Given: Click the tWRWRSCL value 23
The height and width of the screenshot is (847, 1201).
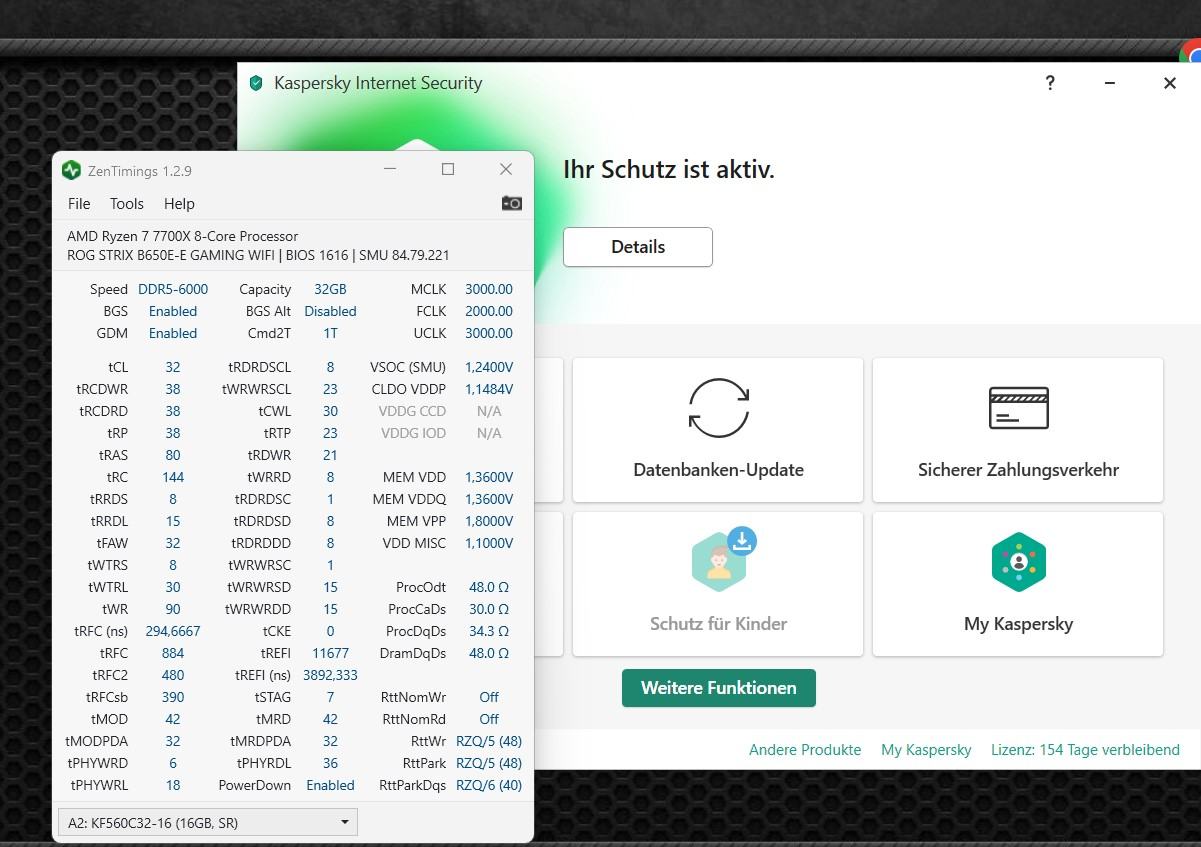Looking at the screenshot, I should [x=330, y=389].
